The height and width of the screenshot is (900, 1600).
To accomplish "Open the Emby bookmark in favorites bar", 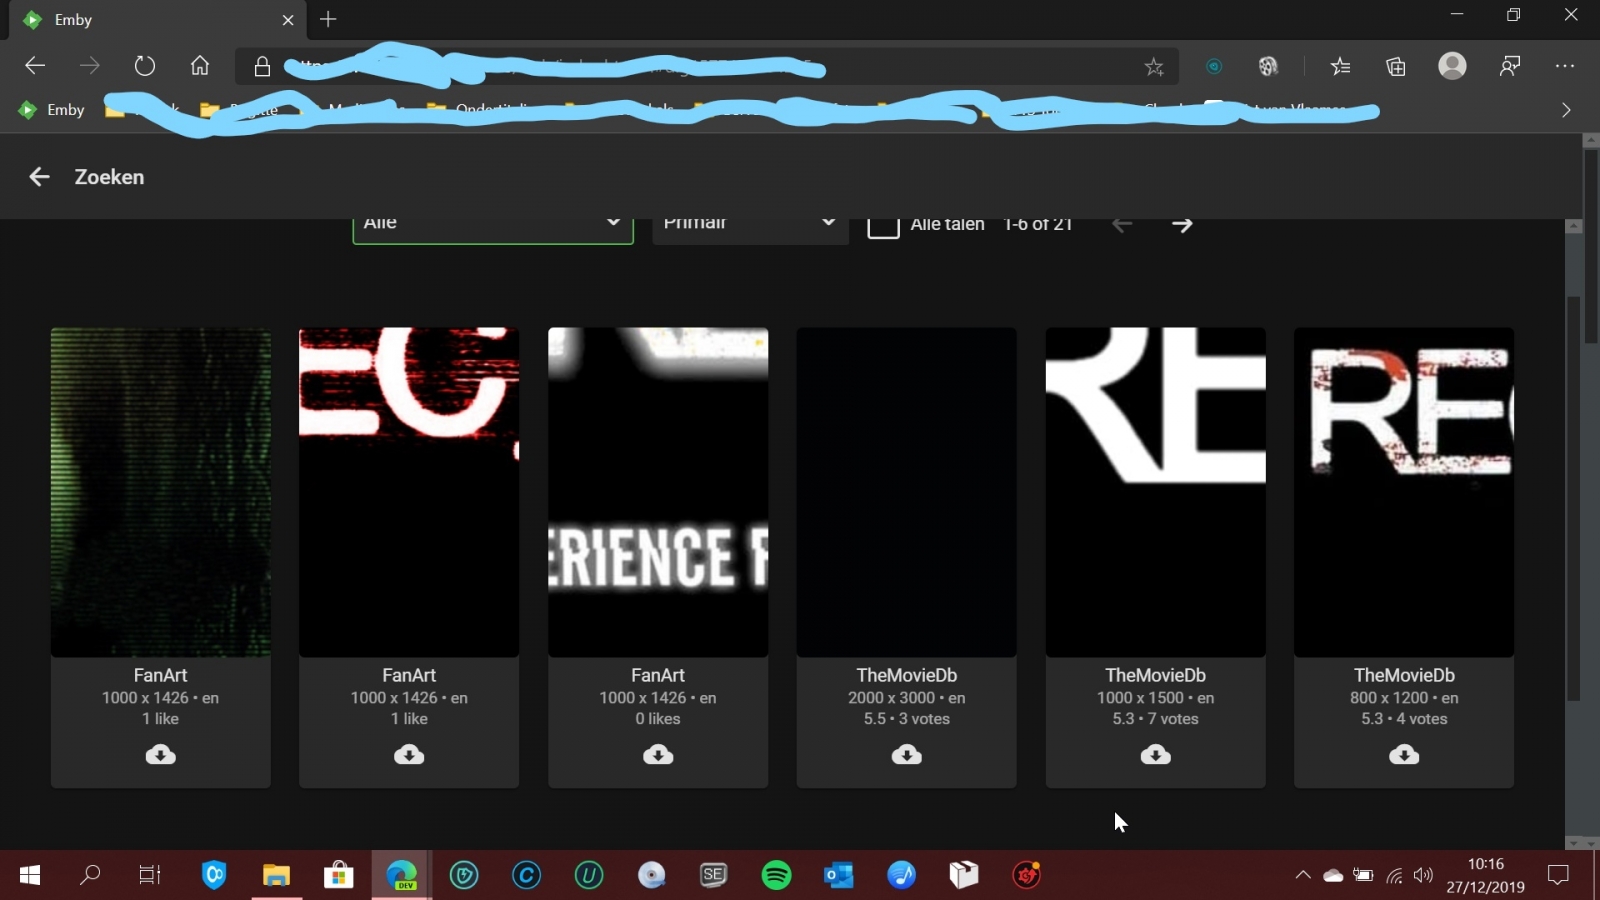I will pyautogui.click(x=52, y=110).
